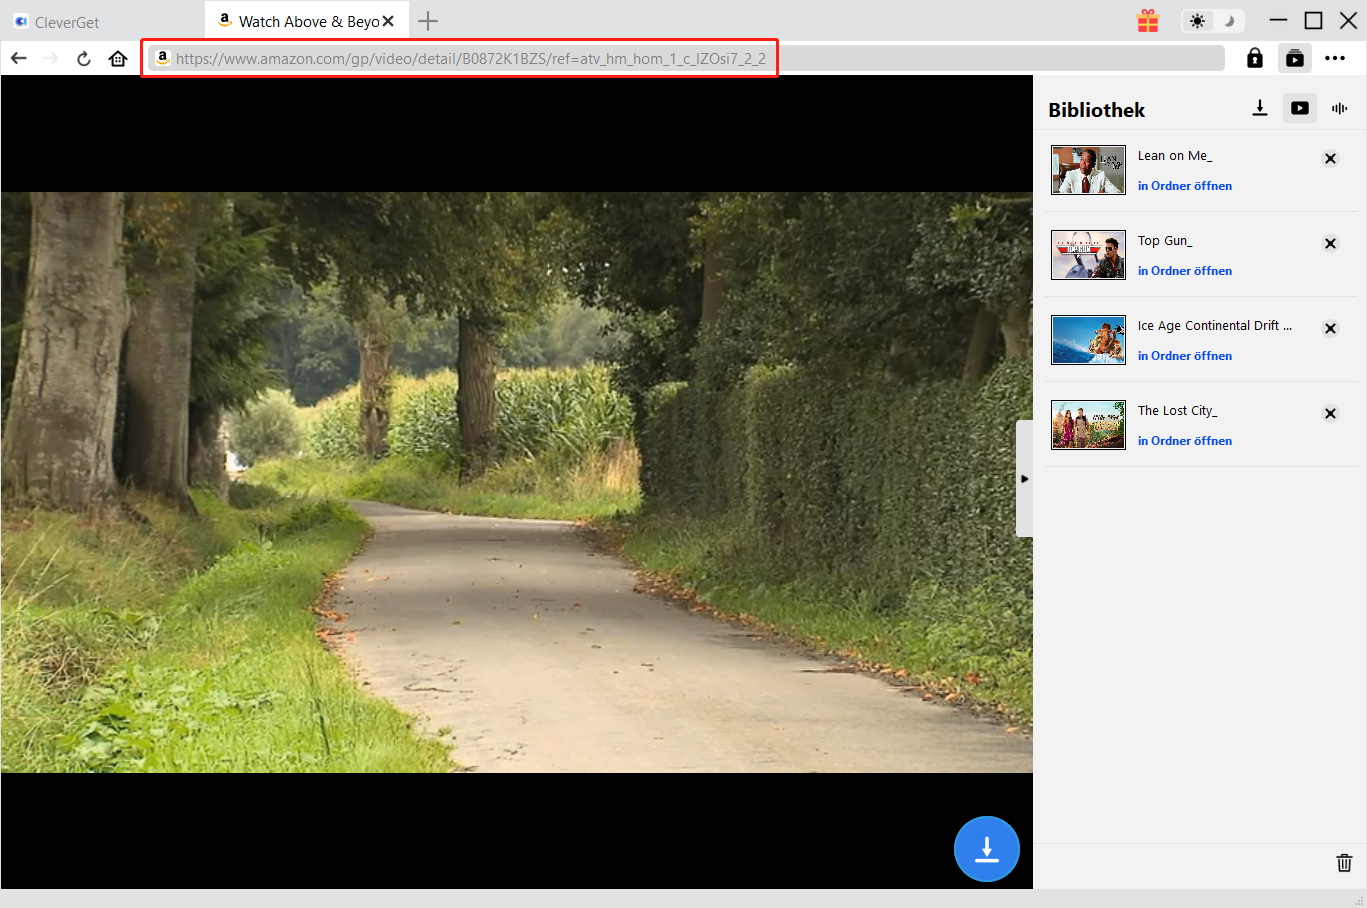1367x908 pixels.
Task: Switch to video library filter
Action: point(1299,108)
